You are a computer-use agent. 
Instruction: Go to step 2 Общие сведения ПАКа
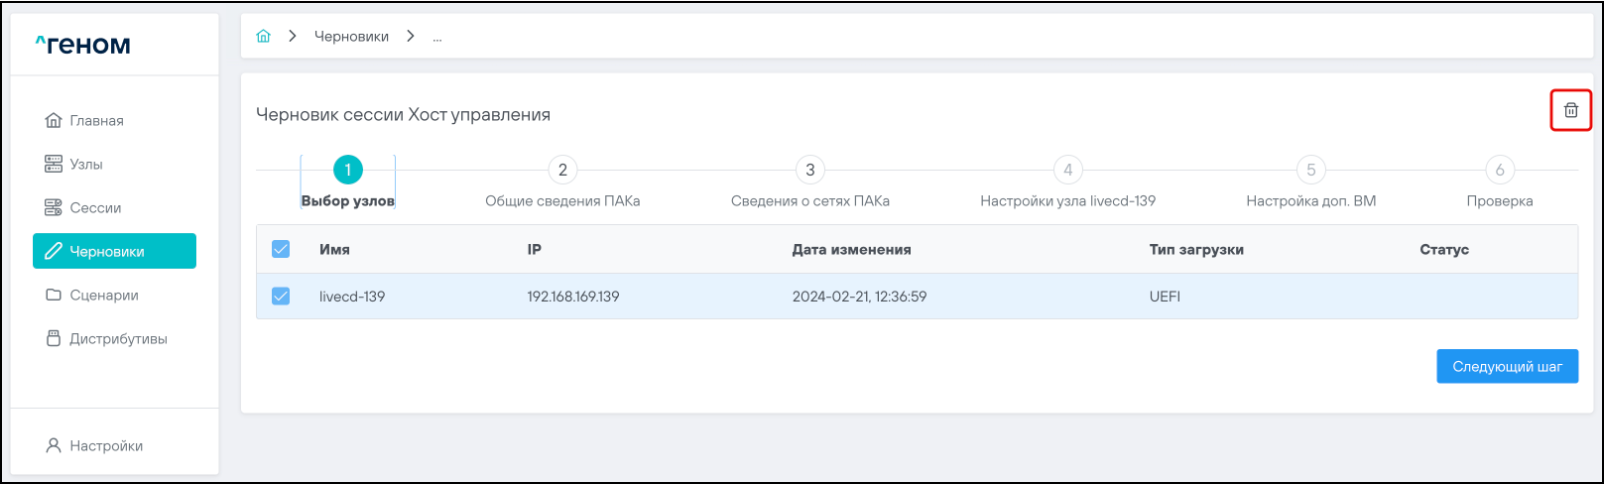[562, 170]
